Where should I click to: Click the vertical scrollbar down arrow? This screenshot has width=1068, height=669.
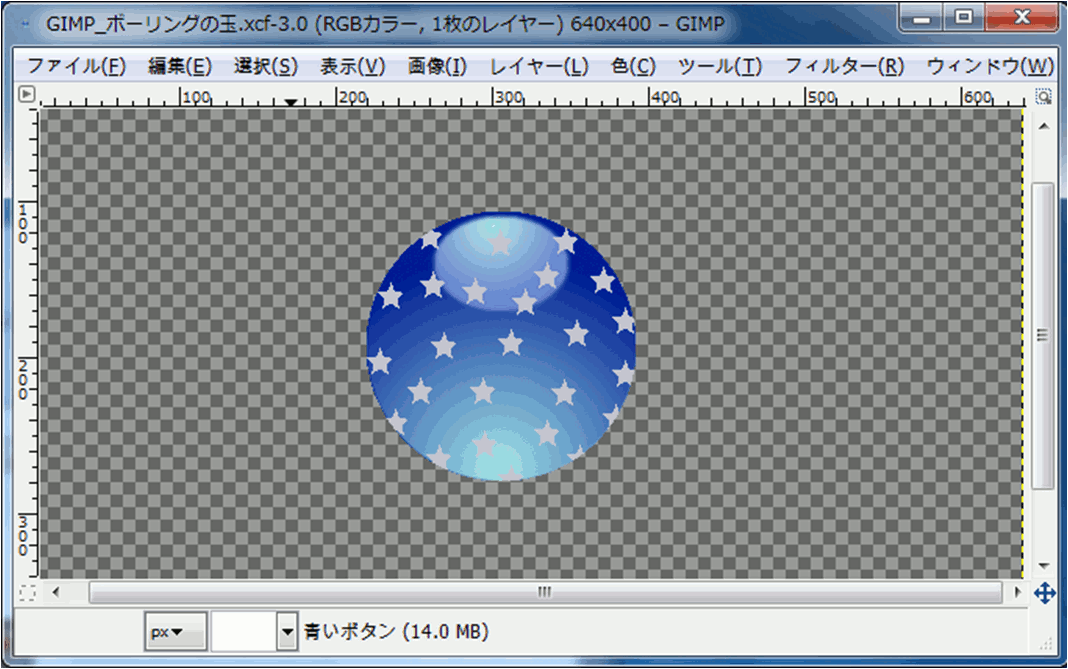coord(1043,565)
